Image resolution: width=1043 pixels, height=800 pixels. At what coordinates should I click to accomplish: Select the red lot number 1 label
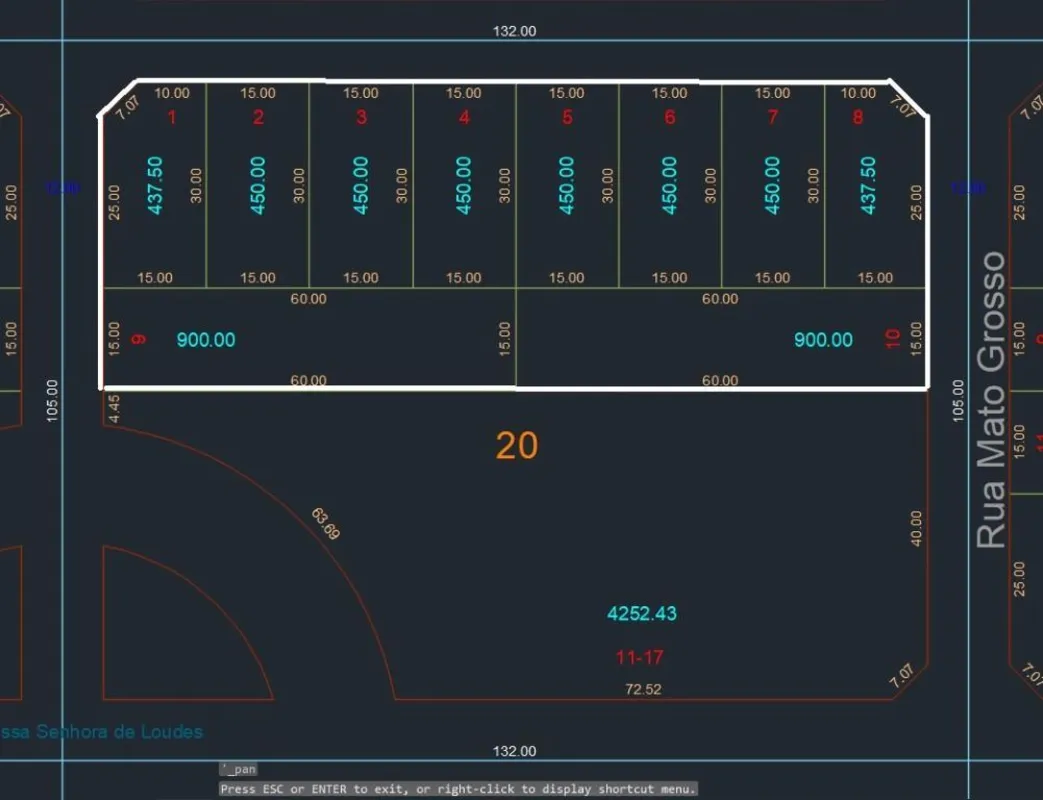pos(172,118)
